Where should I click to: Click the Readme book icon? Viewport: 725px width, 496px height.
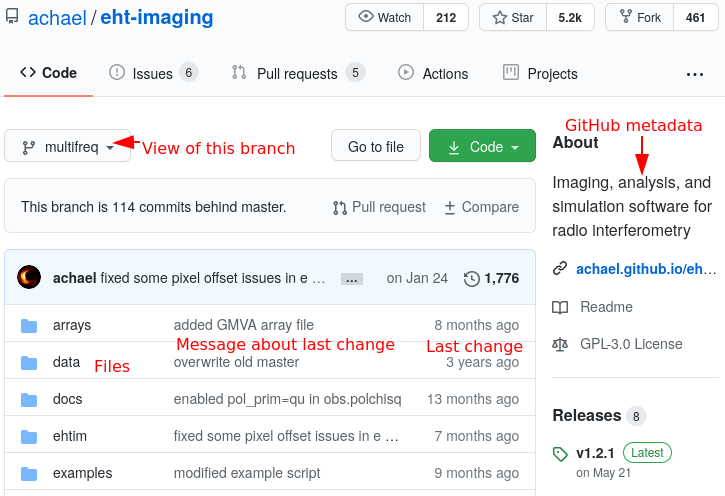(560, 307)
